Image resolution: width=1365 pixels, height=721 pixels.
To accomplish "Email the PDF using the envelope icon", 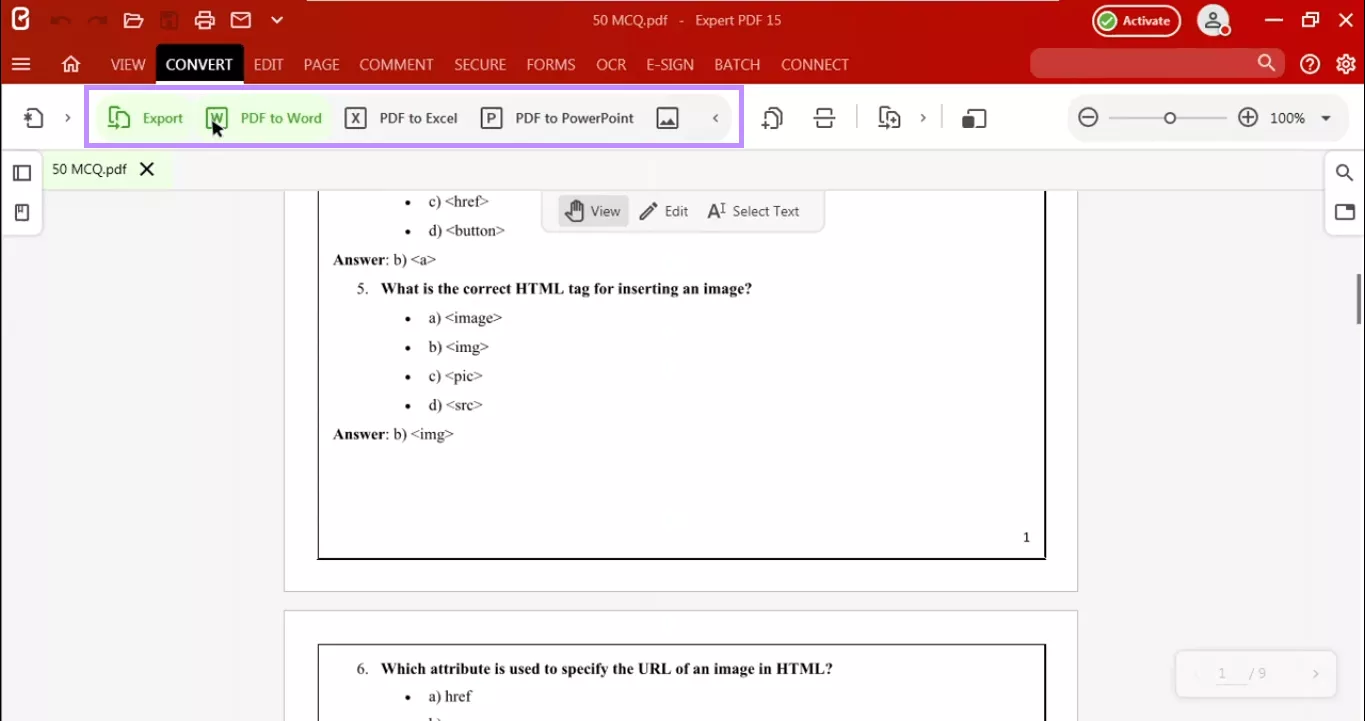I will click(240, 20).
